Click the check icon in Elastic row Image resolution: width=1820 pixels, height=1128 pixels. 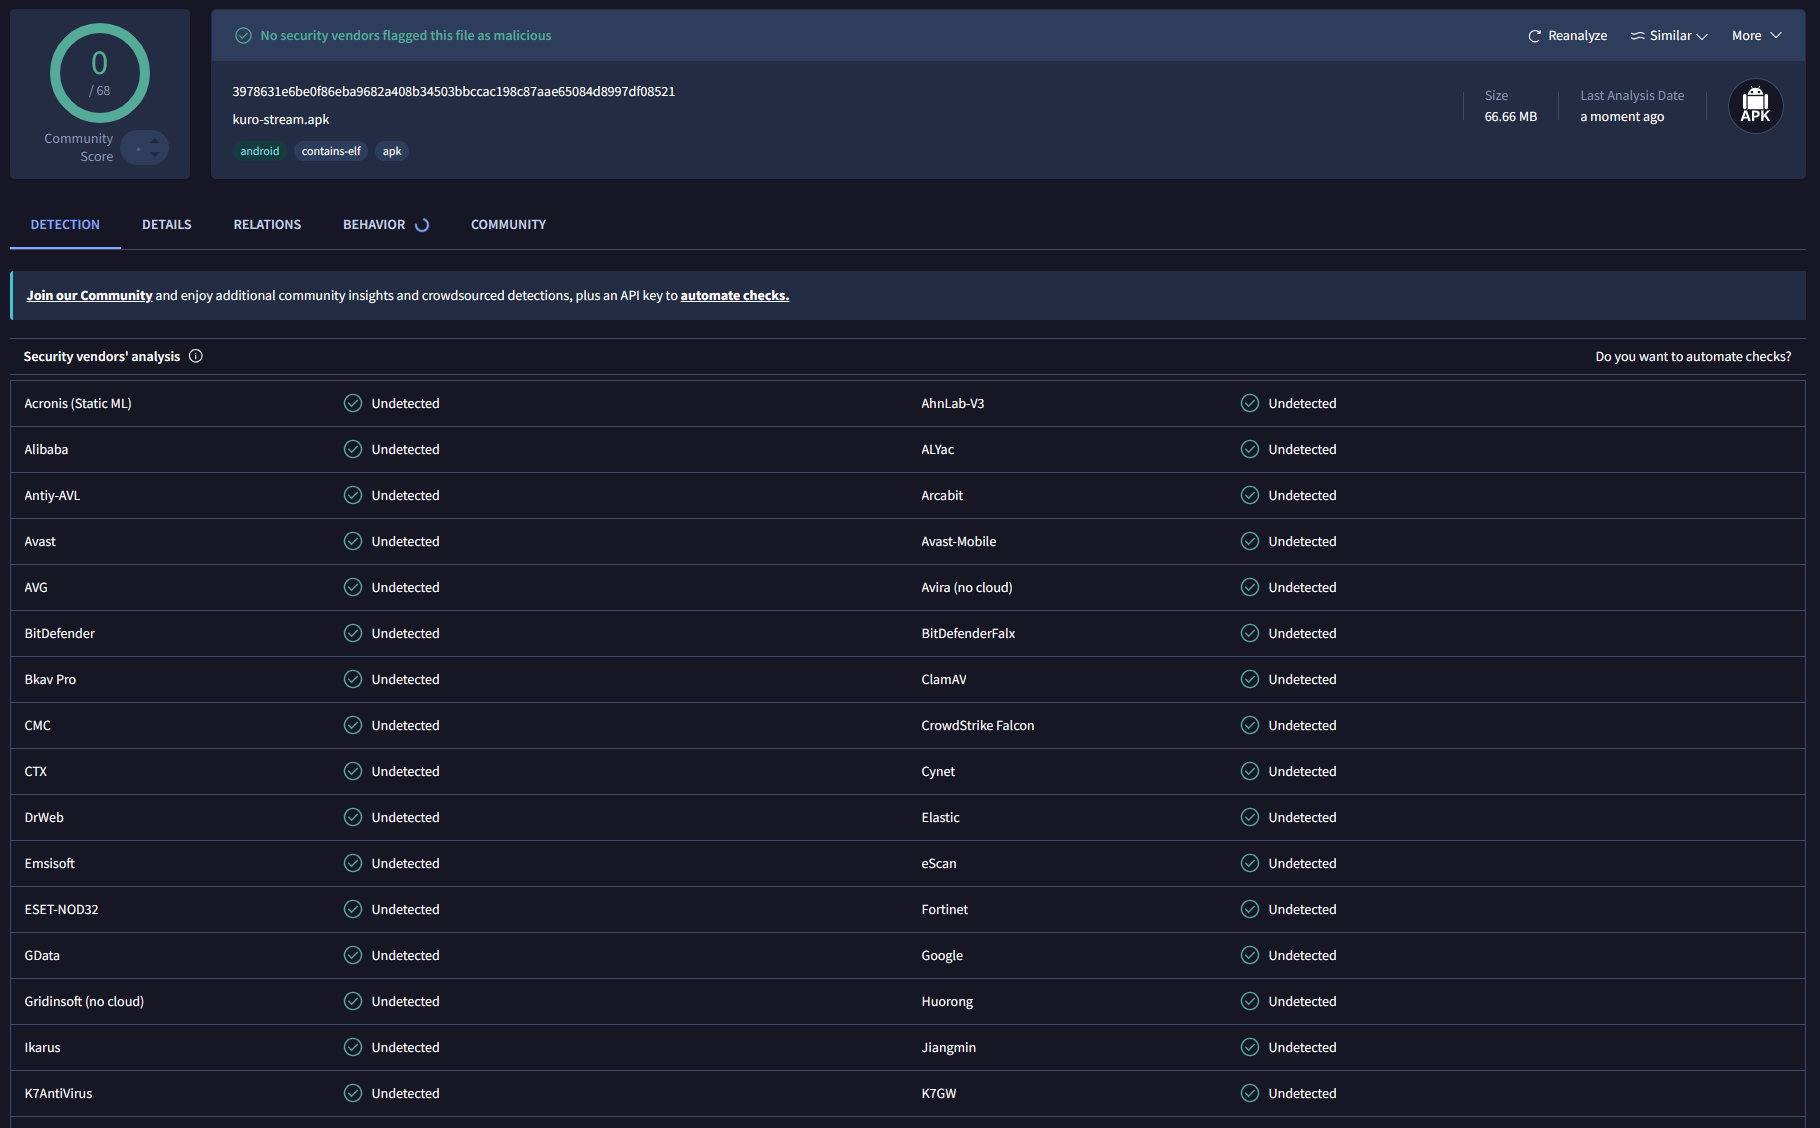pos(1250,817)
